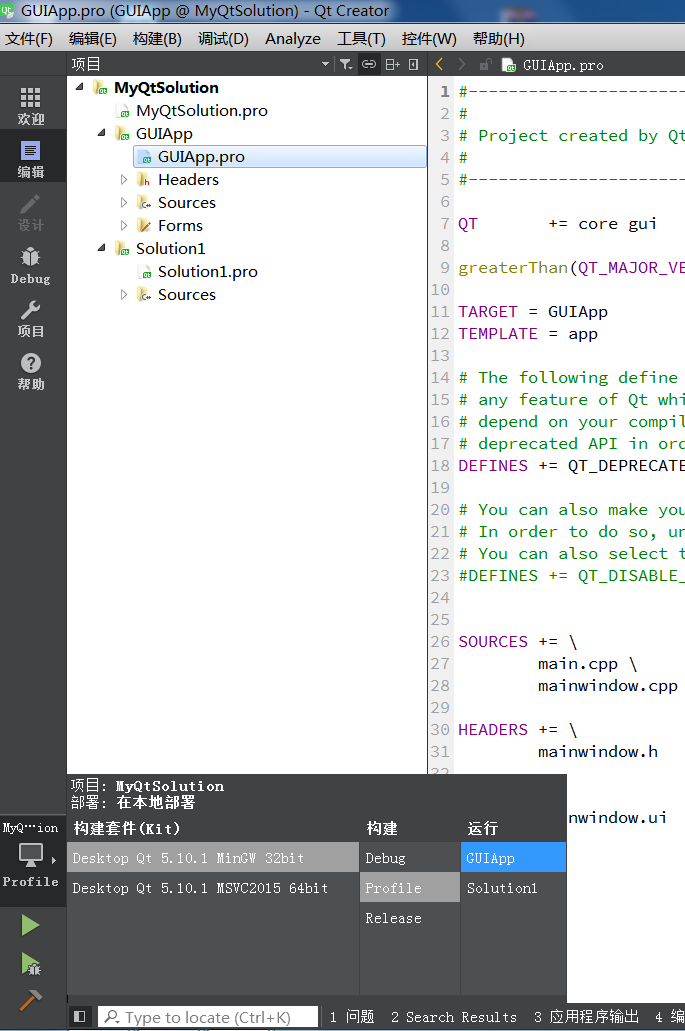Open the 帮助(H) menu
This screenshot has width=685, height=1031.
click(498, 39)
